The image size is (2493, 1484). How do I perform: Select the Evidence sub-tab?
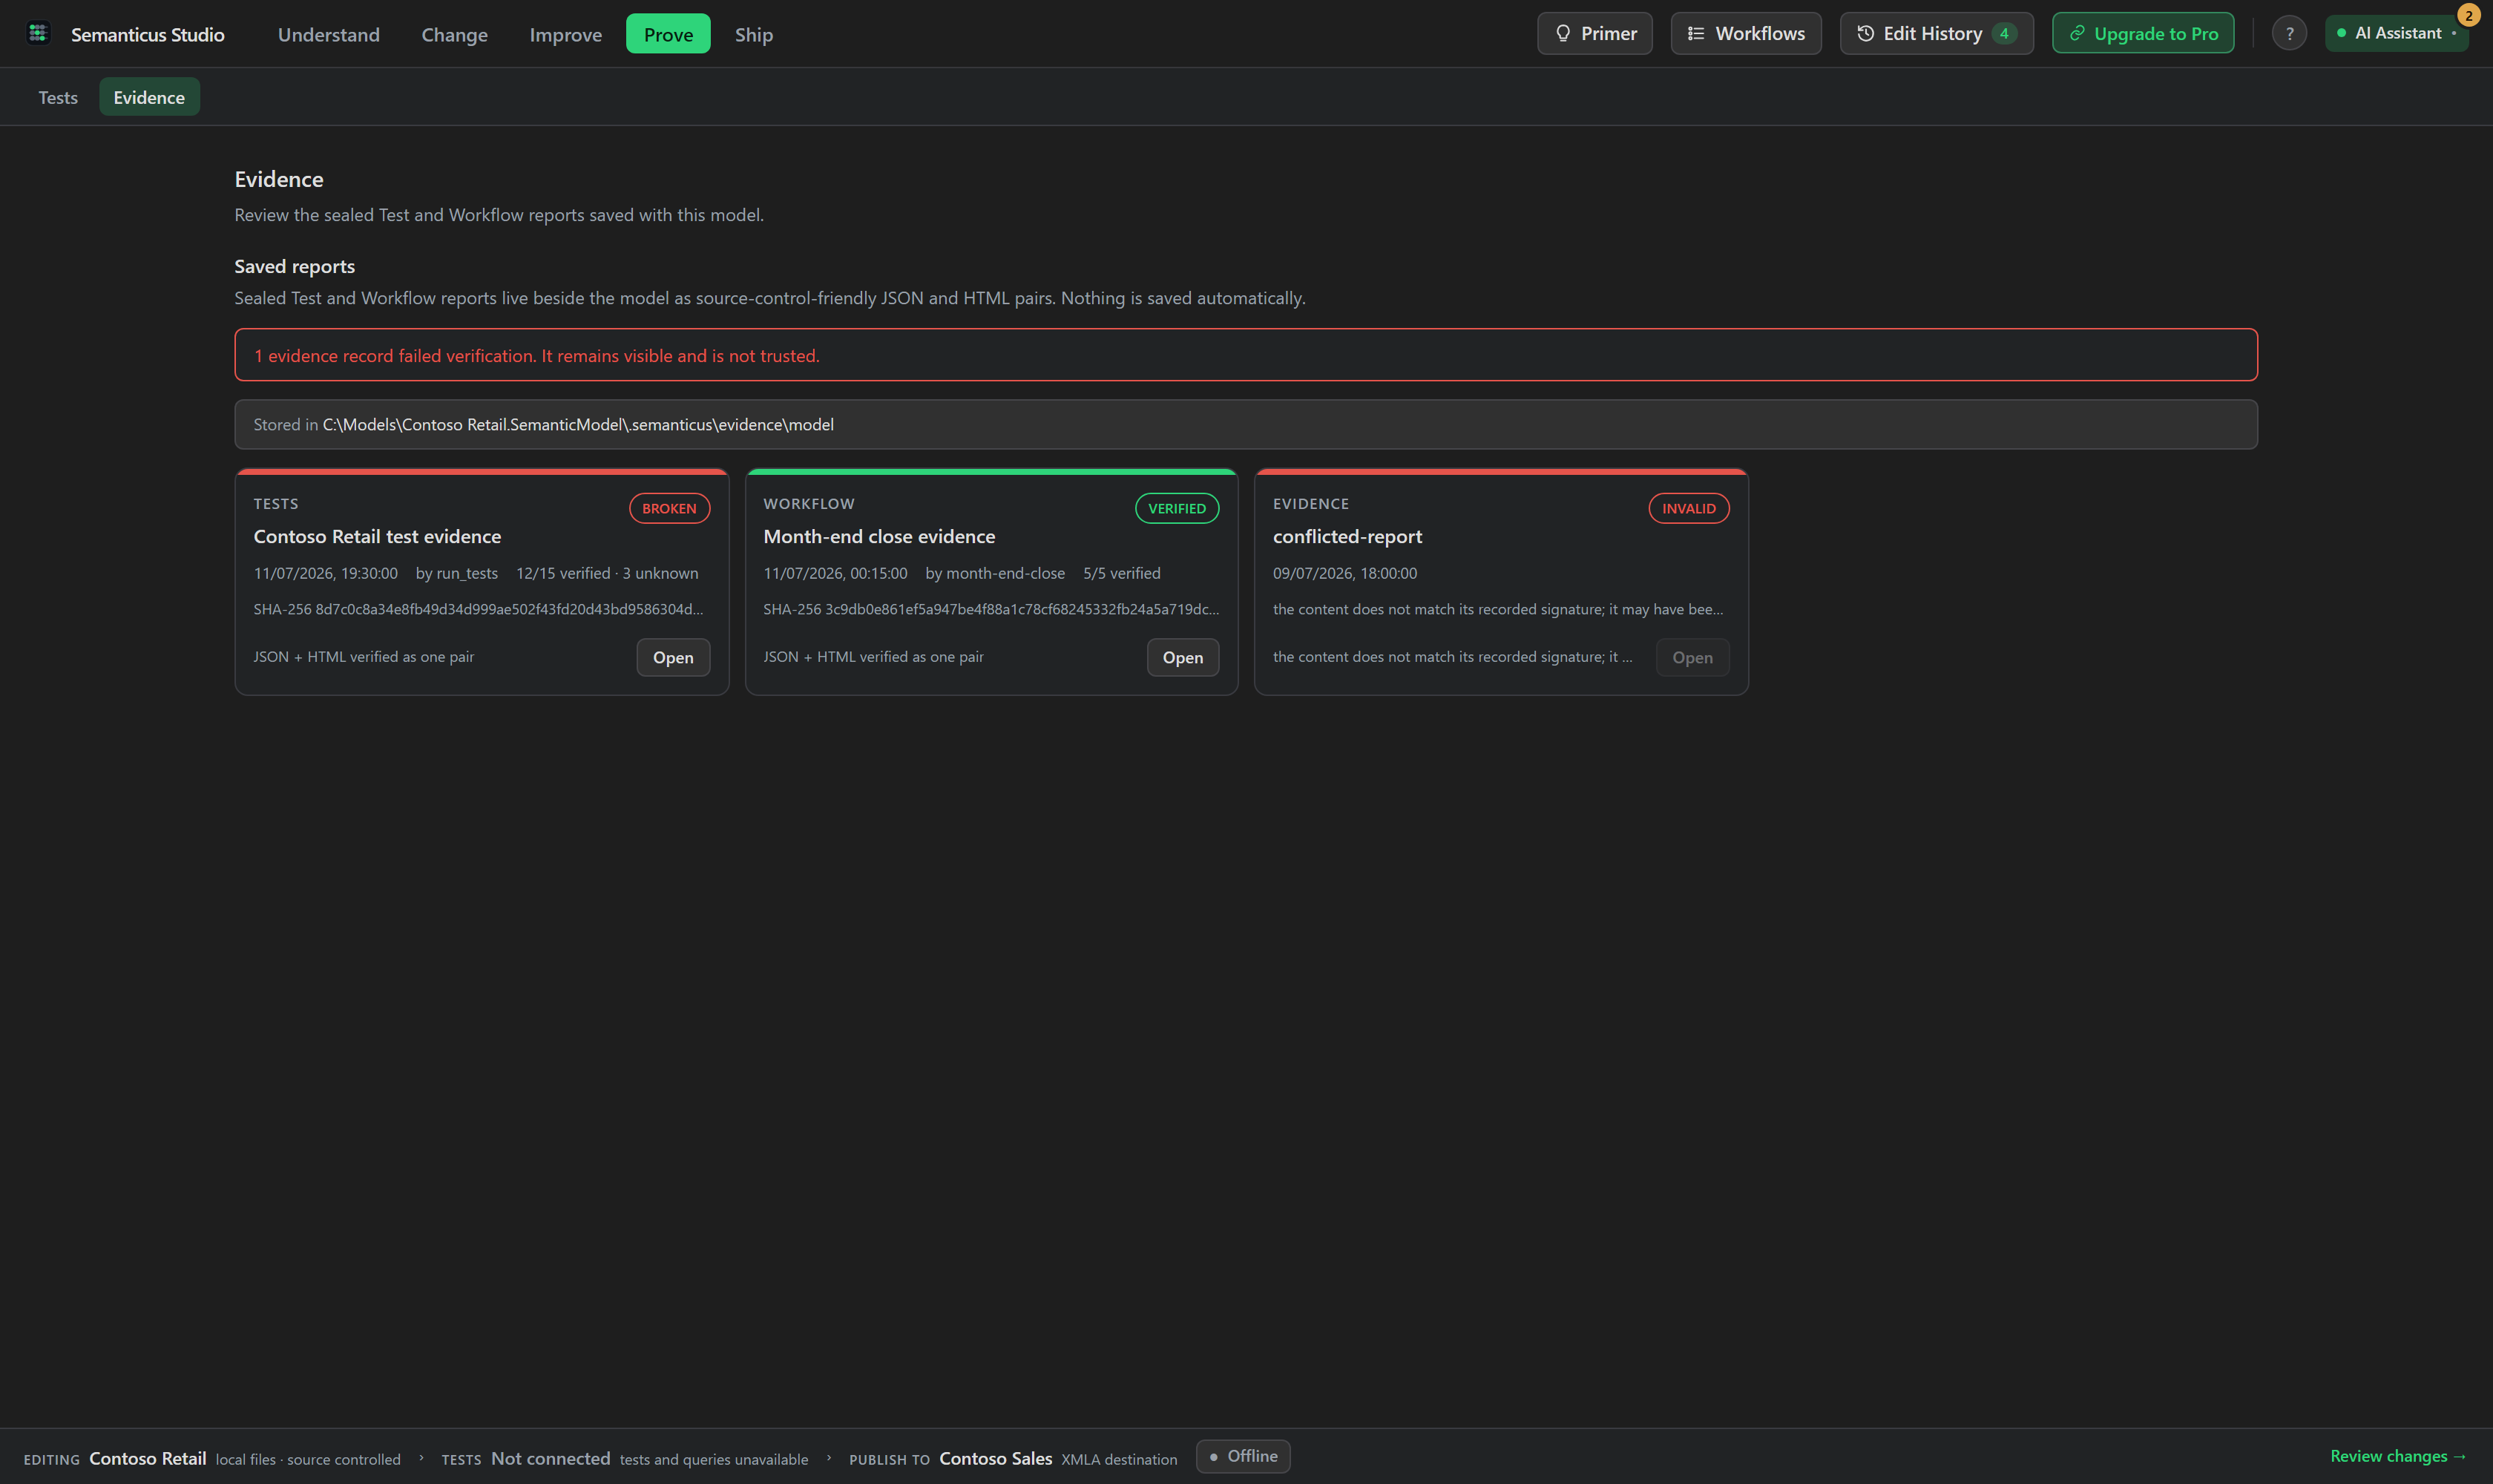click(149, 97)
